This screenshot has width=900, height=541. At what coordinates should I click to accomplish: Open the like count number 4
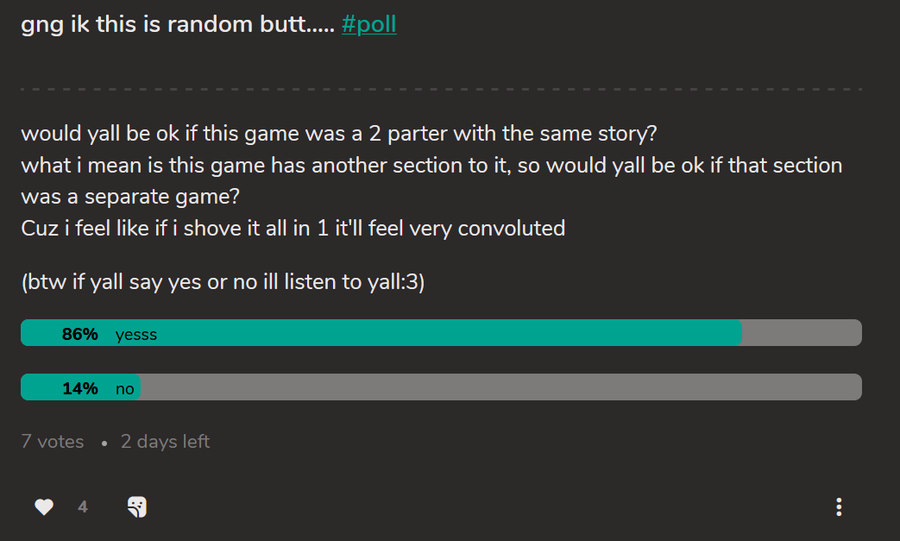pos(83,507)
